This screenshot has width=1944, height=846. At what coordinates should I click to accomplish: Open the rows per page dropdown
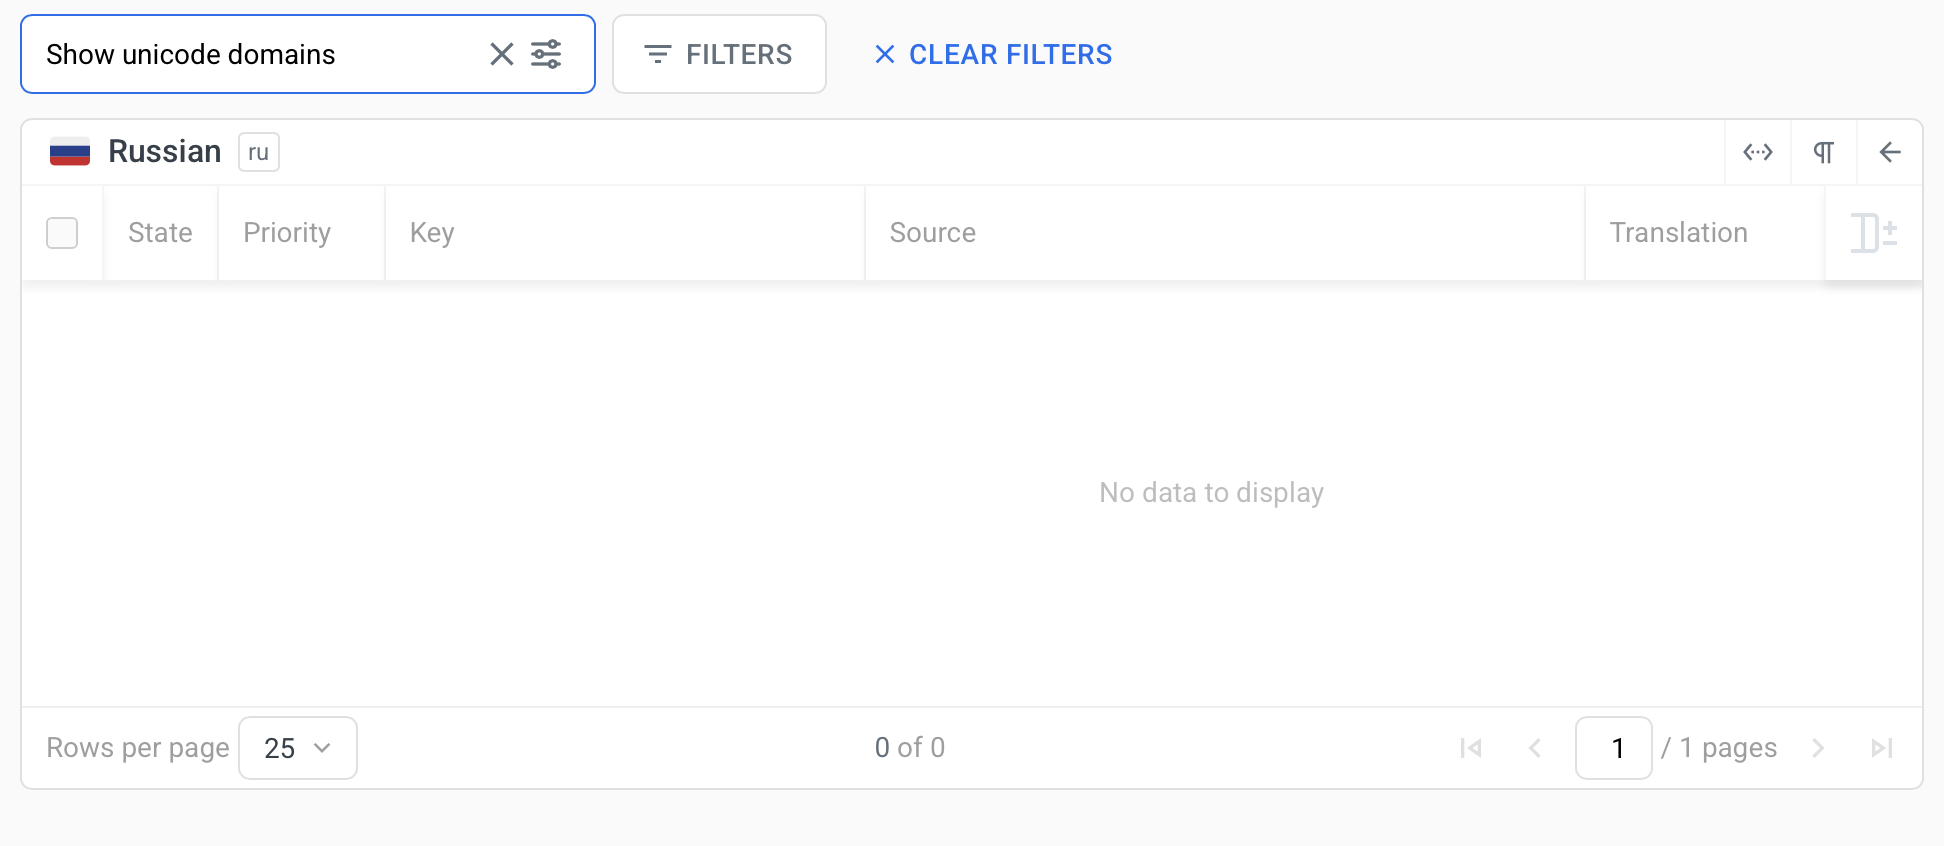point(298,748)
